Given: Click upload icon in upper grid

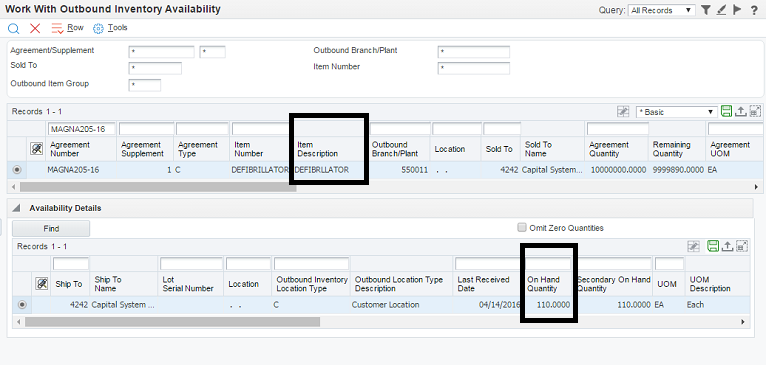Looking at the screenshot, I should point(741,112).
